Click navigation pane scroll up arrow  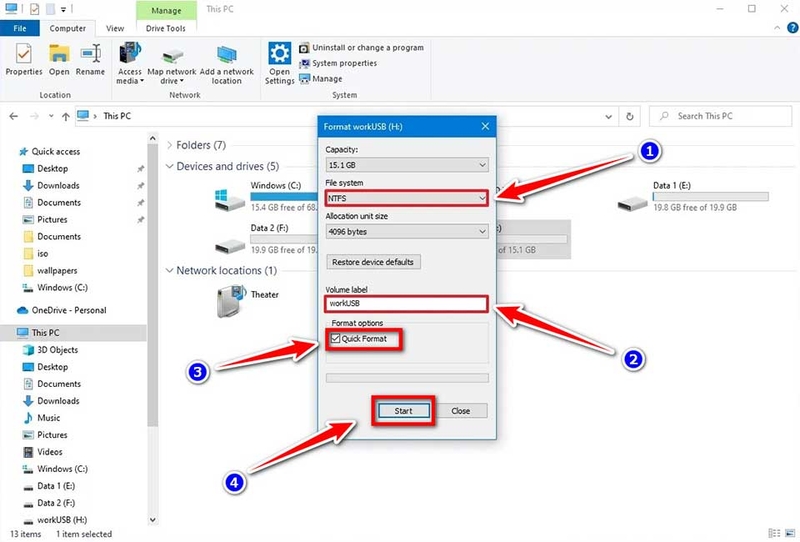point(153,138)
